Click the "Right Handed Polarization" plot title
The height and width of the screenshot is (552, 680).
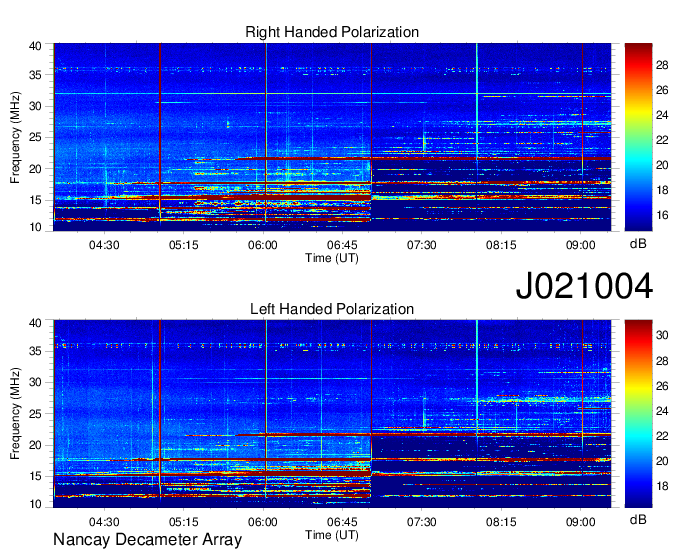tap(332, 32)
